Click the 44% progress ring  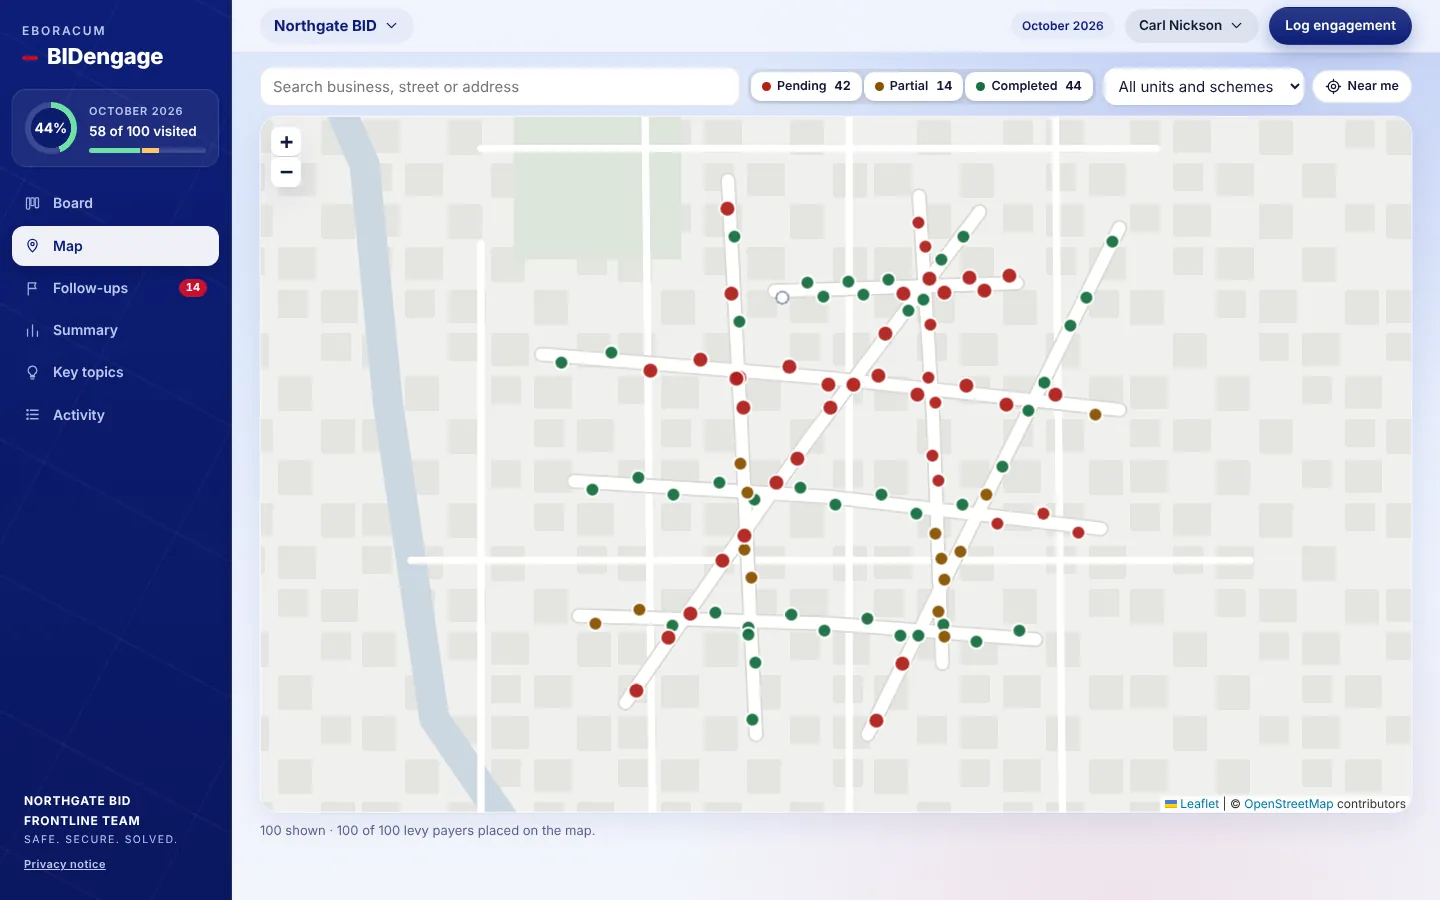50,128
